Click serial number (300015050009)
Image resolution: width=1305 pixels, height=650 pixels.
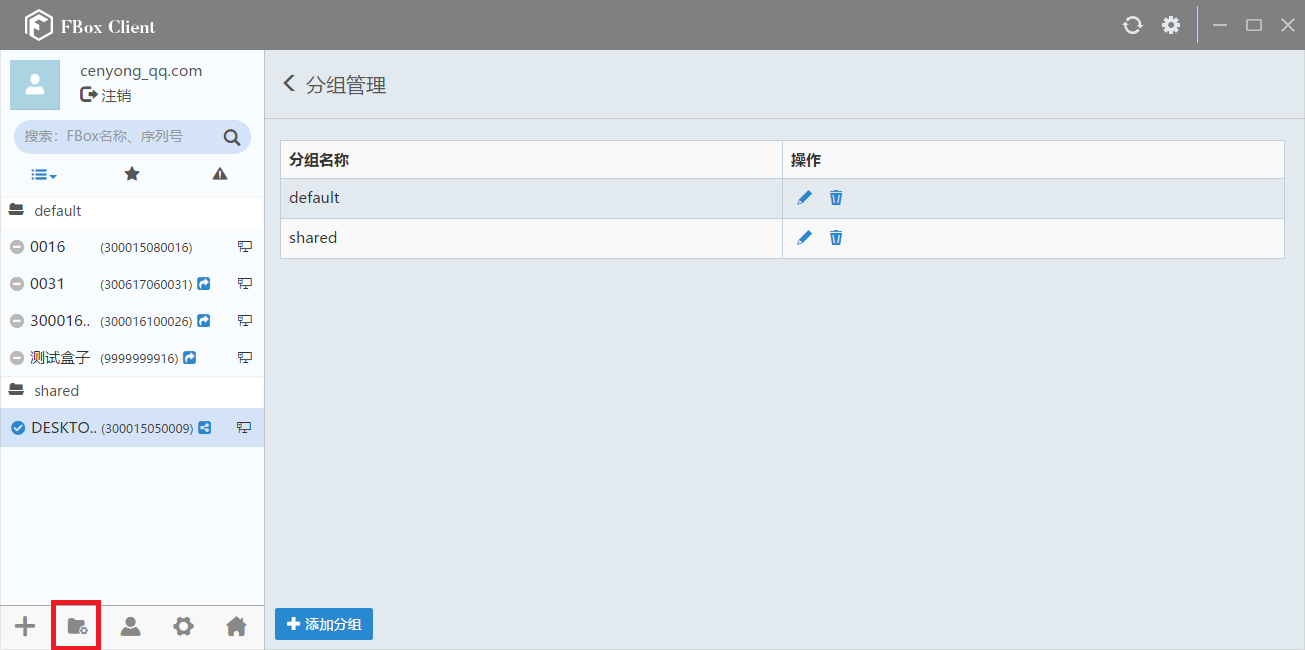147,428
